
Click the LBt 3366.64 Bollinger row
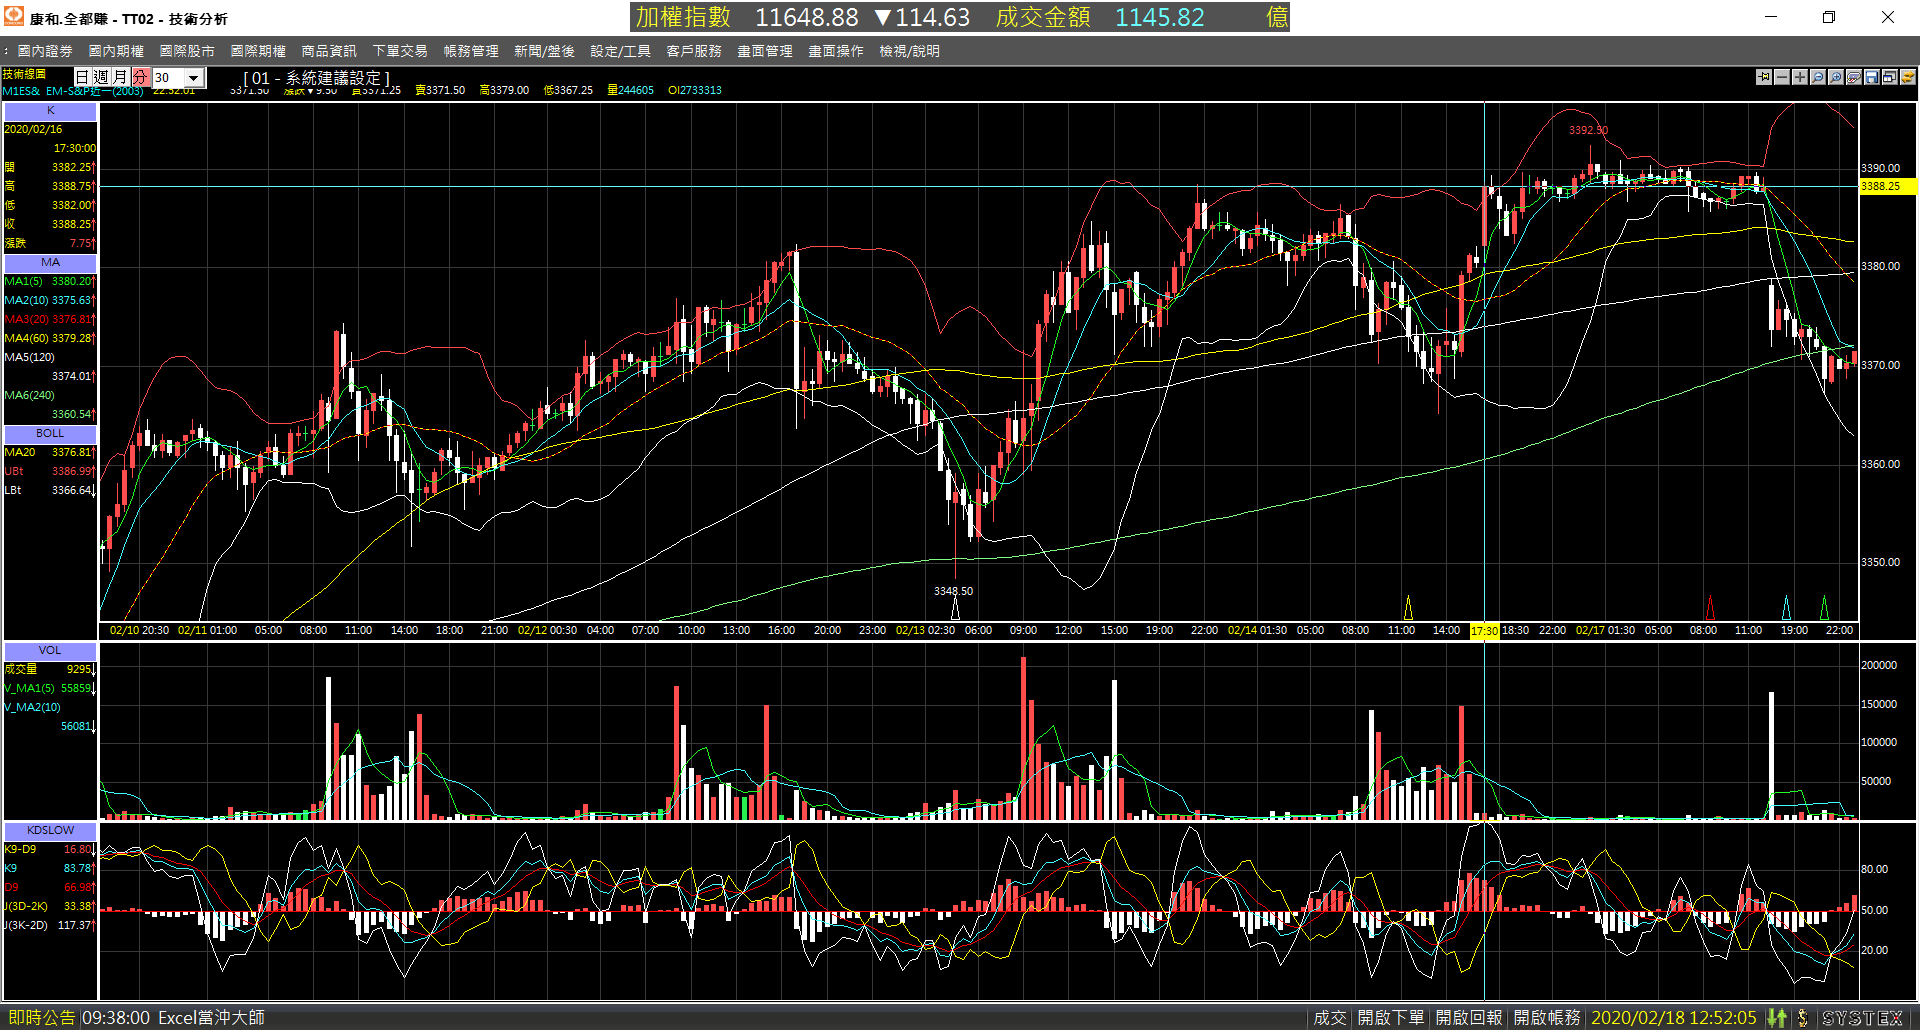pyautogui.click(x=49, y=491)
